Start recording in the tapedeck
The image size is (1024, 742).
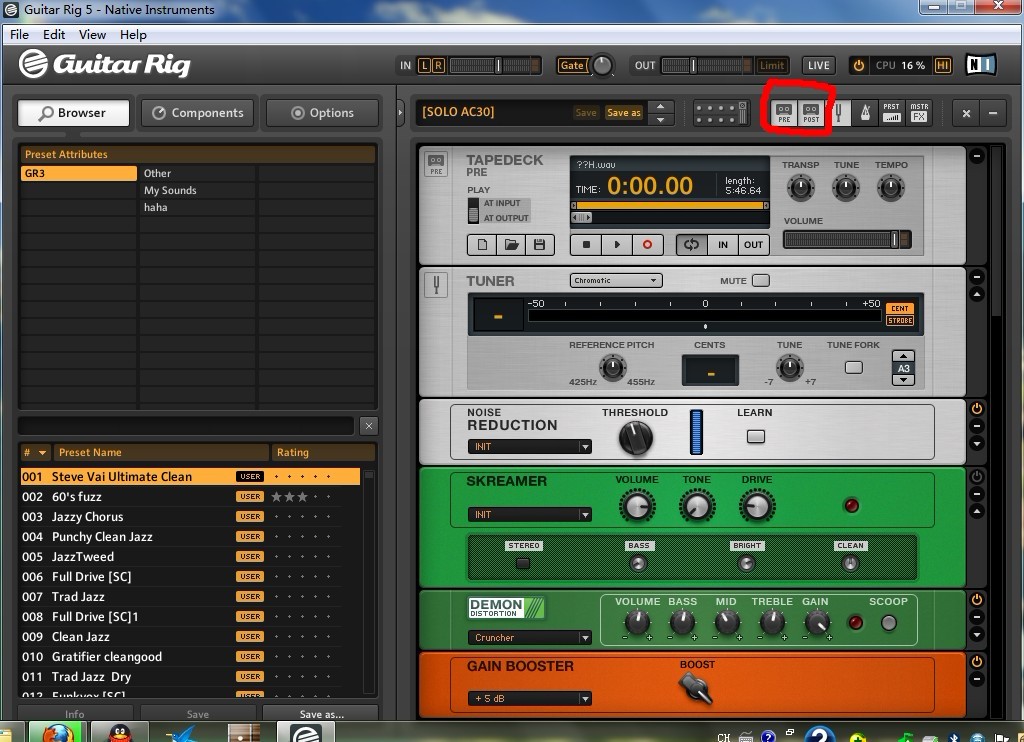pyautogui.click(x=647, y=244)
